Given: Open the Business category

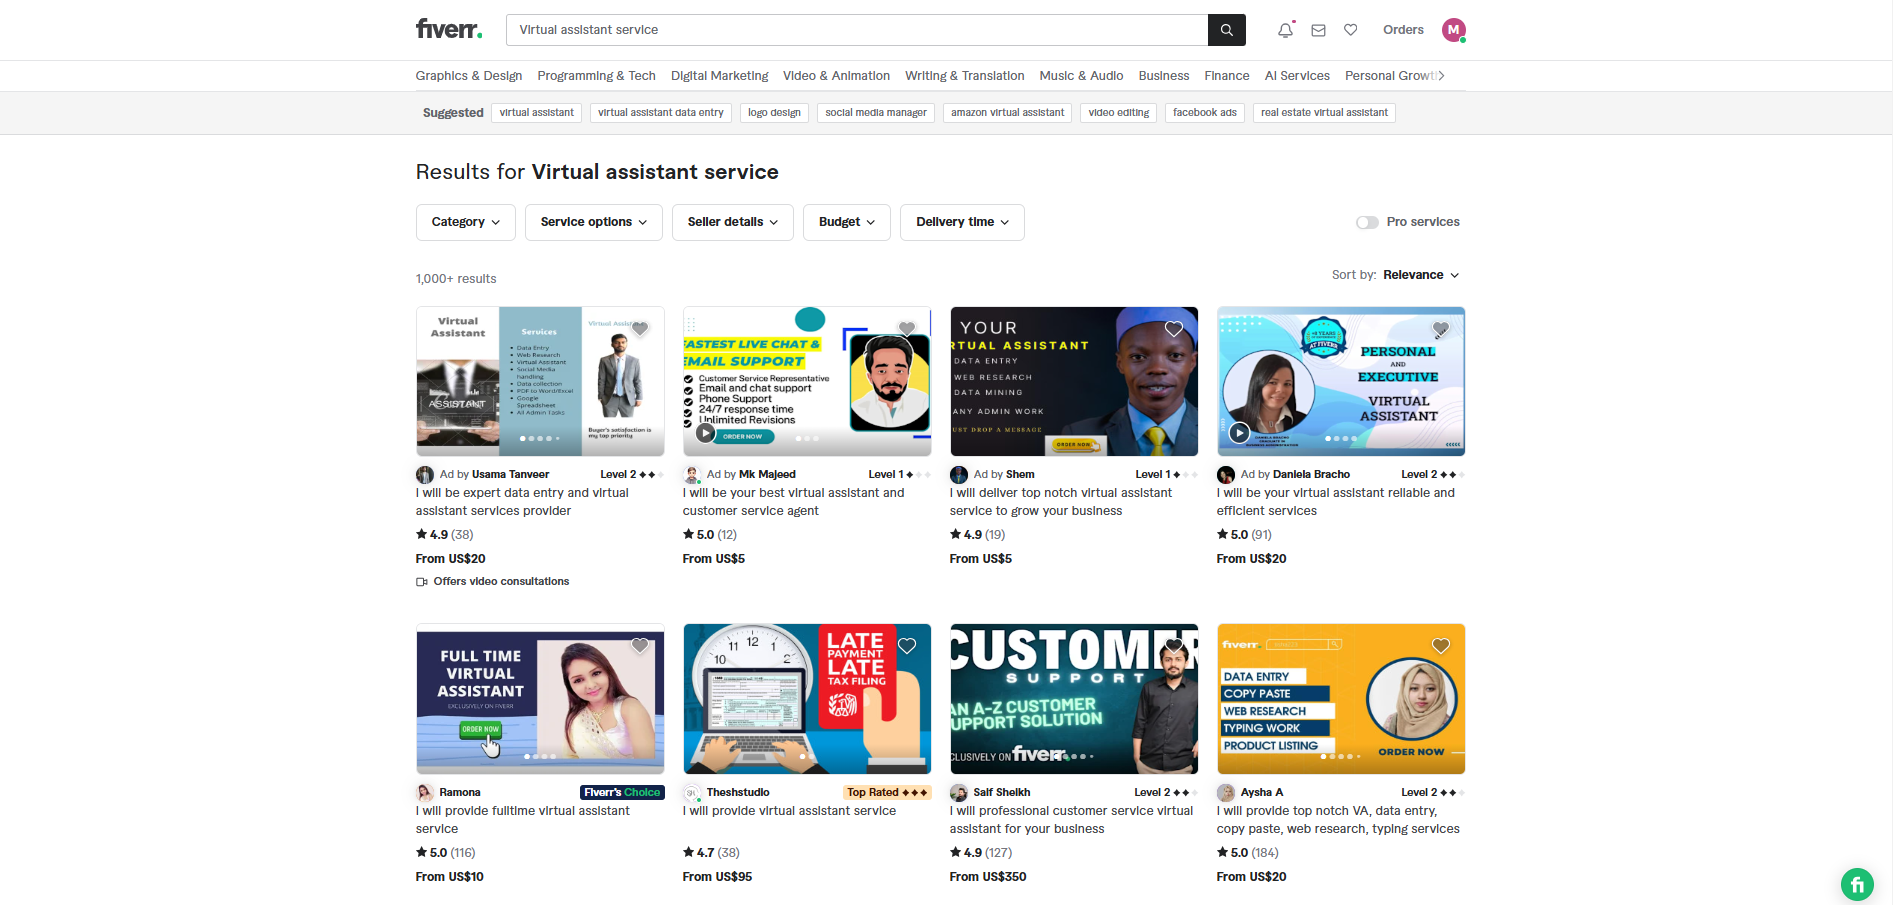Looking at the screenshot, I should point(1164,76).
